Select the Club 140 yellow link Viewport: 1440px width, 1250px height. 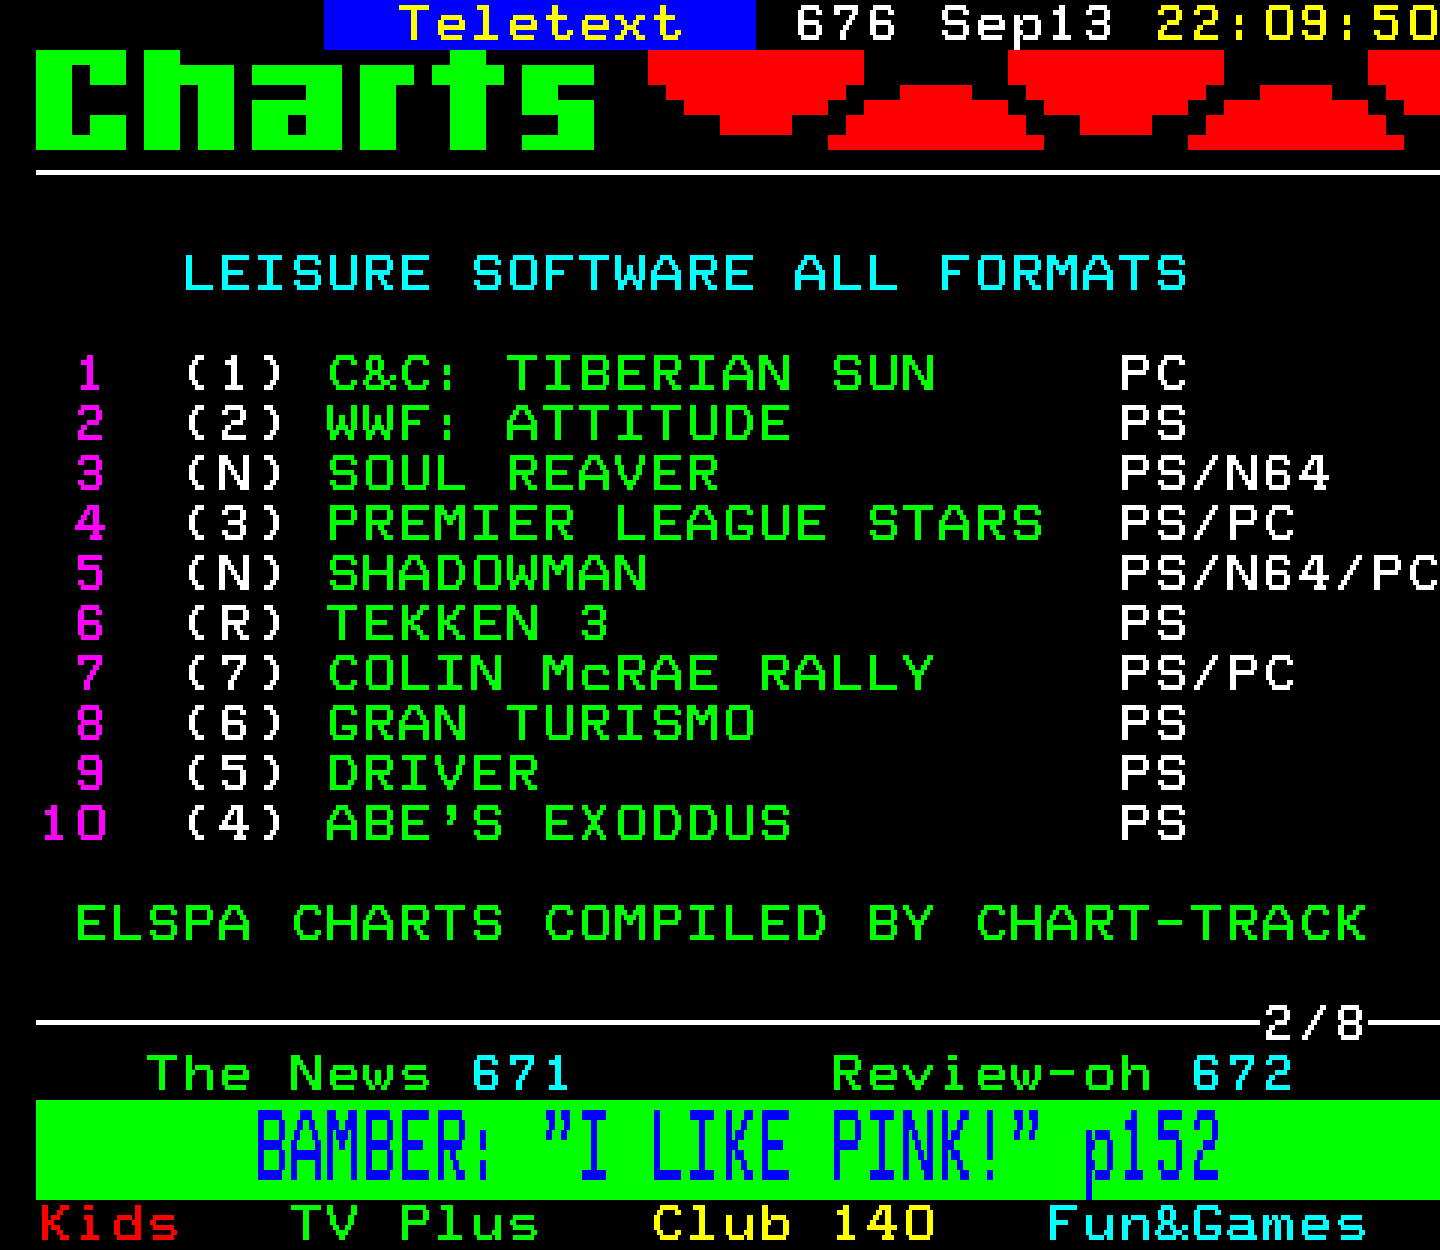click(x=793, y=1224)
